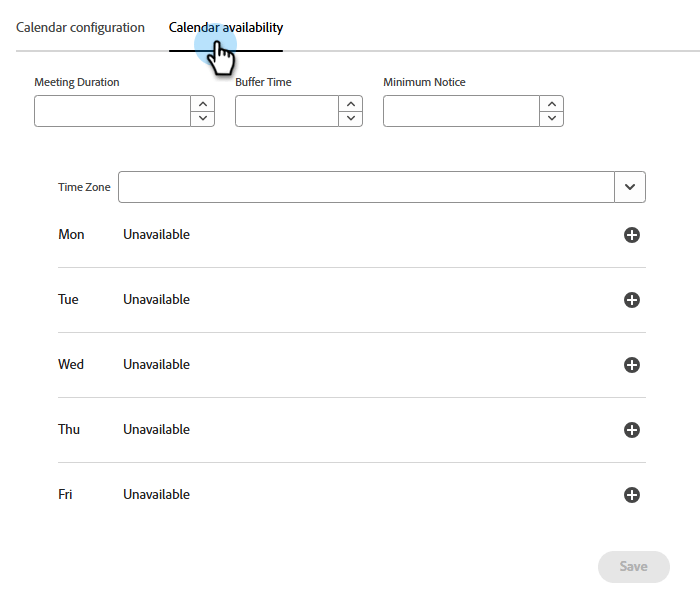This screenshot has height=600, width=700.
Task: Add availability slot for Thursday
Action: (x=631, y=430)
